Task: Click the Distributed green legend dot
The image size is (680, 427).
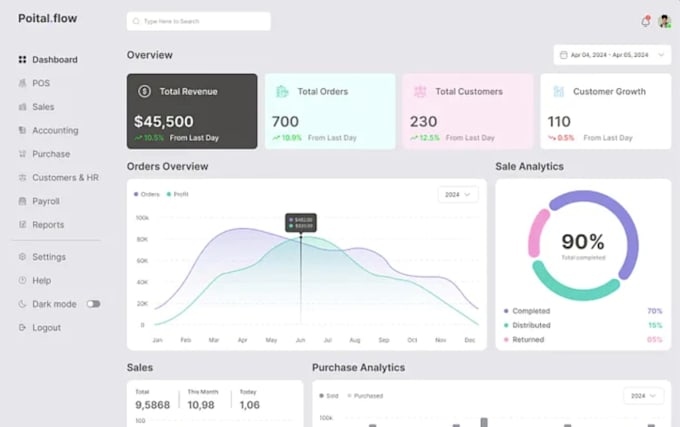Action: click(x=506, y=325)
